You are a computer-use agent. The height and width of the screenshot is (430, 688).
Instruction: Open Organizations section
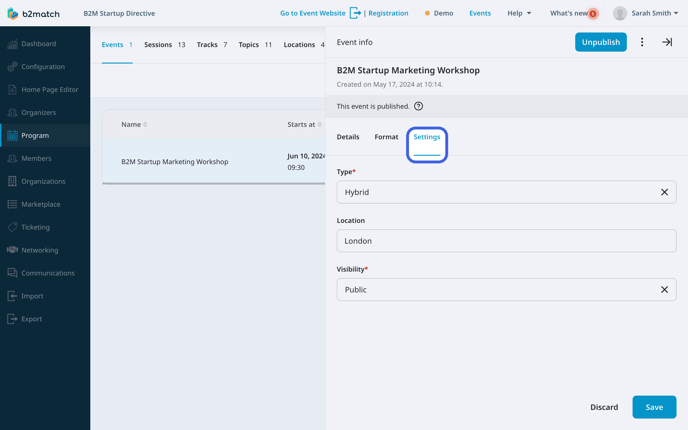coord(45,181)
